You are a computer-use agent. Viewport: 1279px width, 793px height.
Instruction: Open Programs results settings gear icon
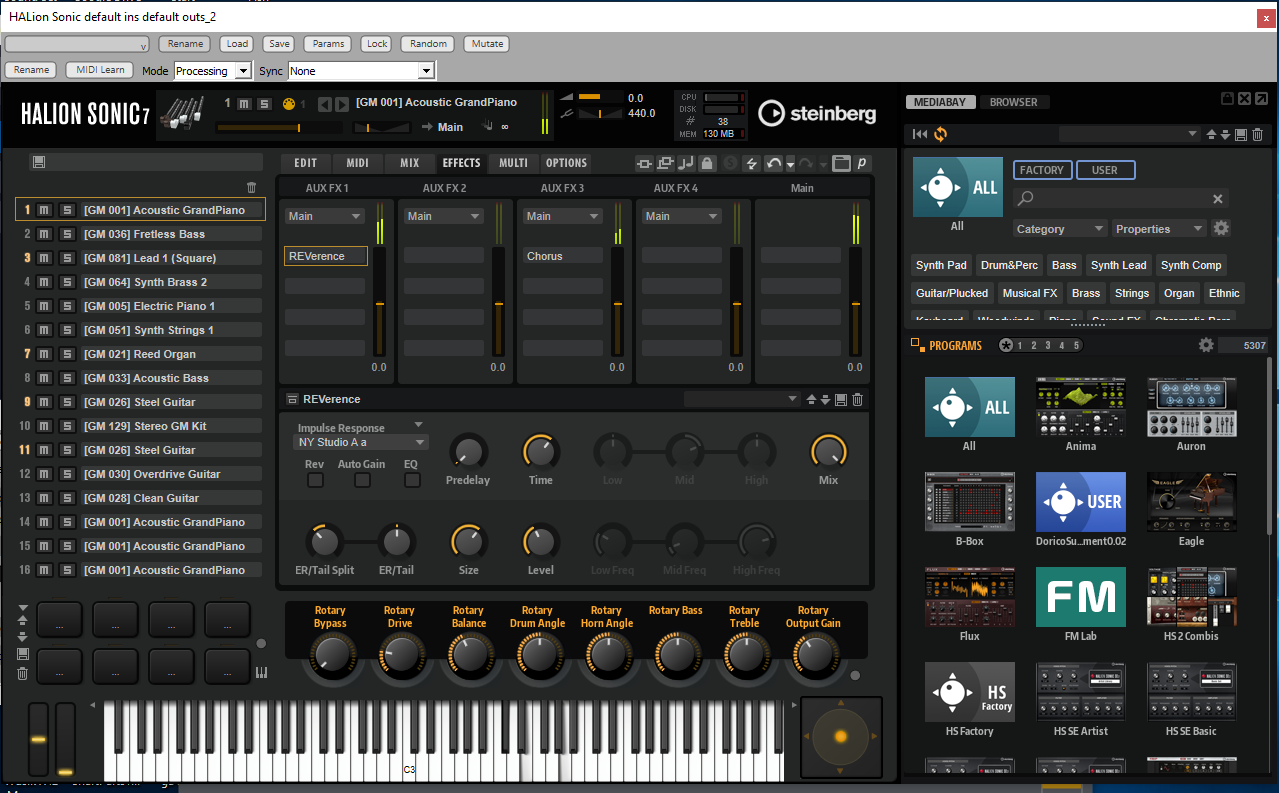tap(1206, 345)
